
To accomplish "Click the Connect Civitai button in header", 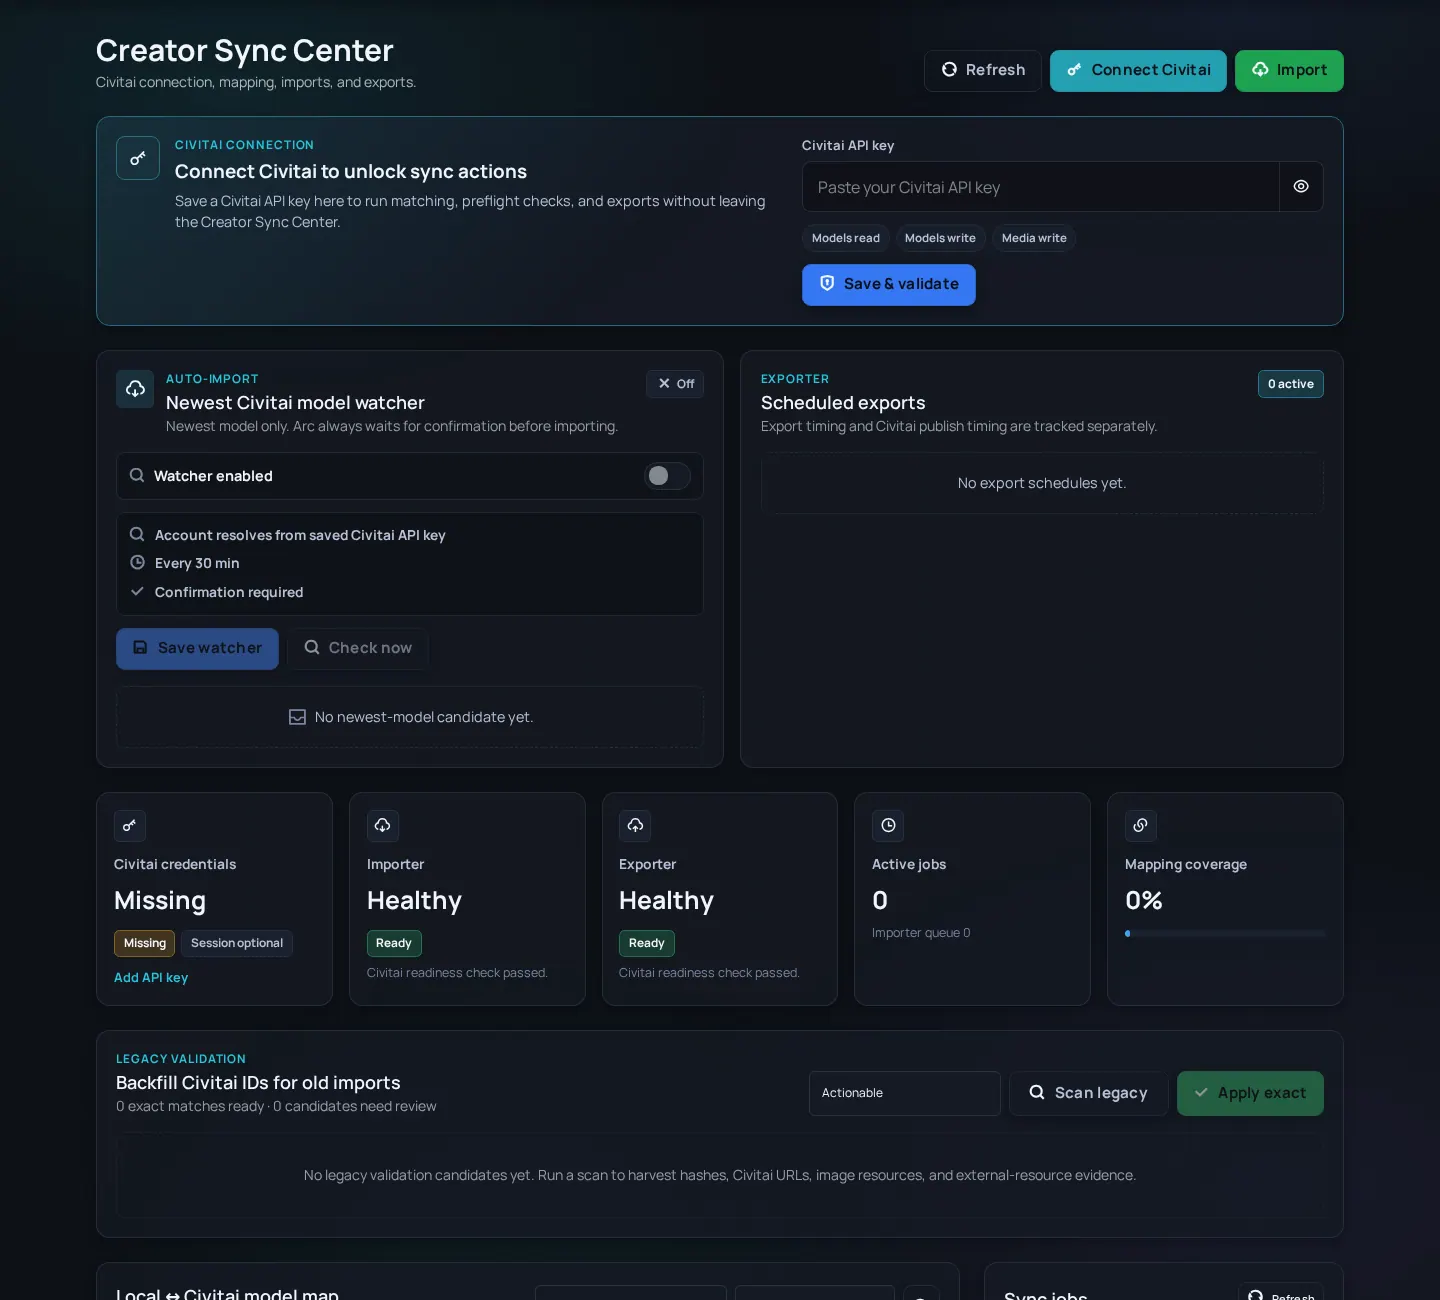I will [x=1138, y=71].
